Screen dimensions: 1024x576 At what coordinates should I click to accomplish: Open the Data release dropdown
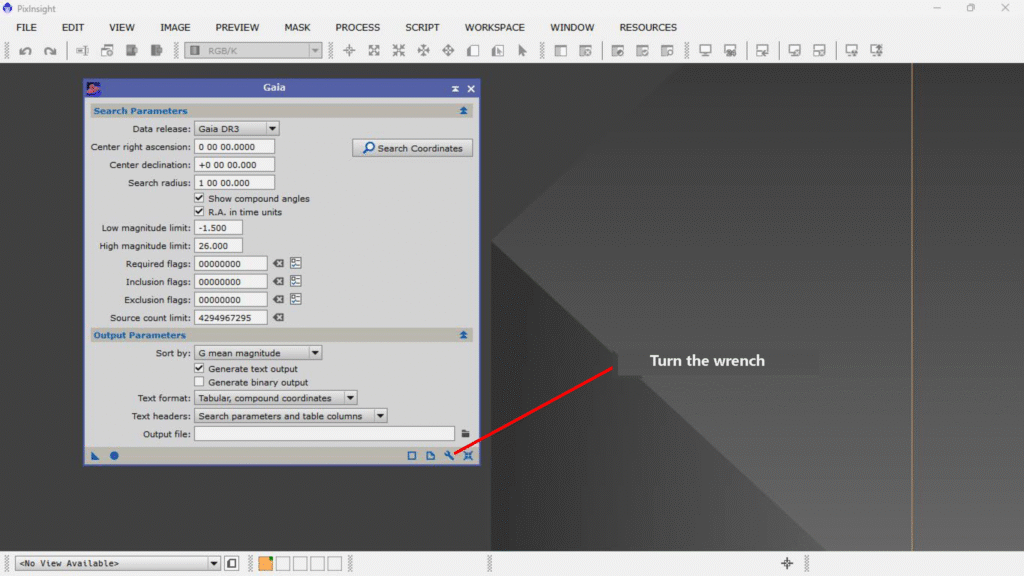tap(237, 129)
